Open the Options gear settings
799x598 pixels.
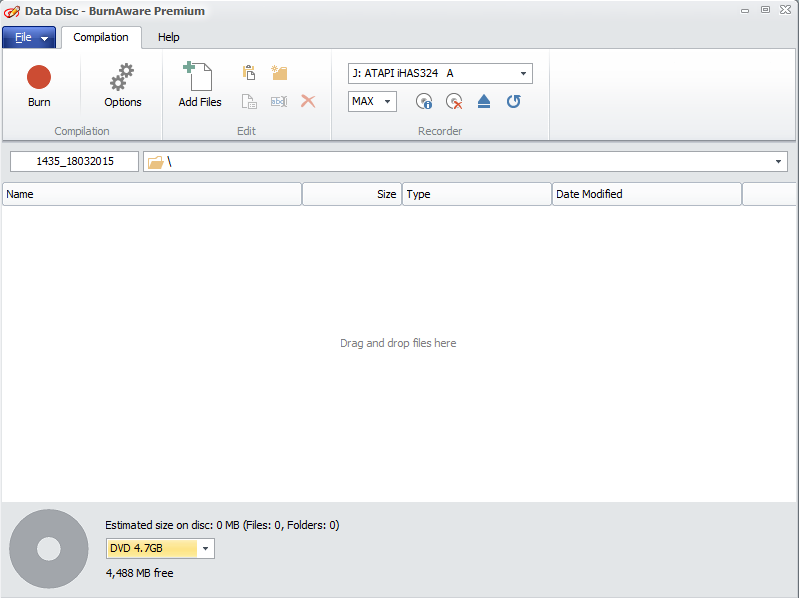(122, 86)
